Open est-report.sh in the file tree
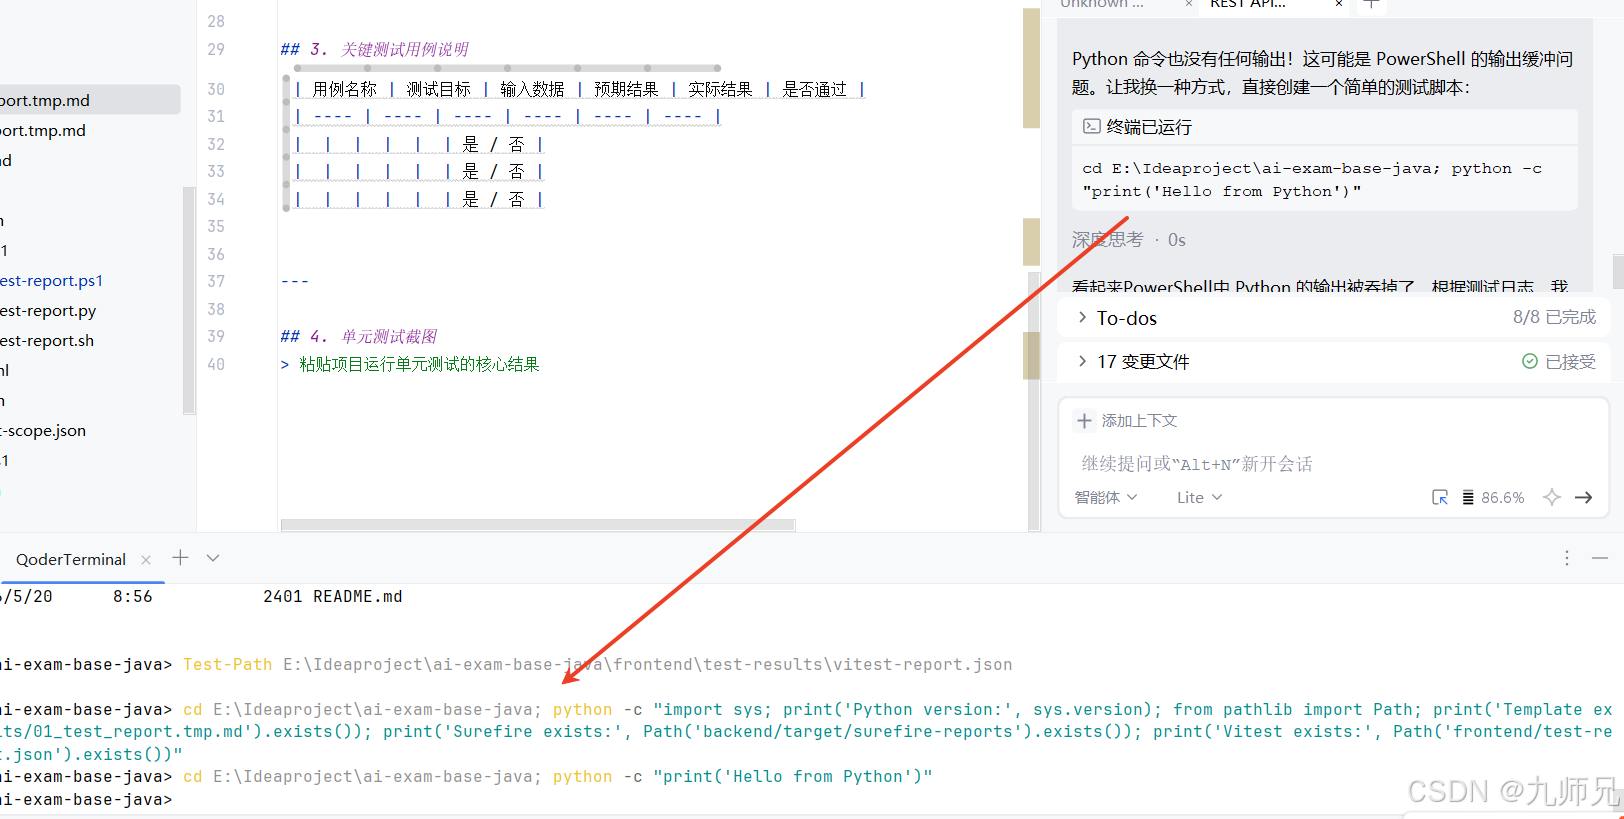 47,340
